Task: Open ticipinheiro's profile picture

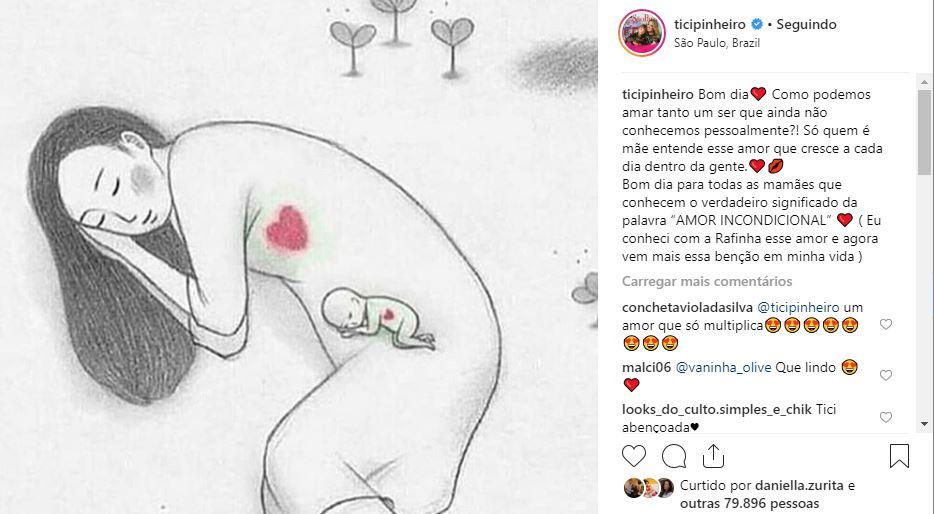Action: coord(642,33)
